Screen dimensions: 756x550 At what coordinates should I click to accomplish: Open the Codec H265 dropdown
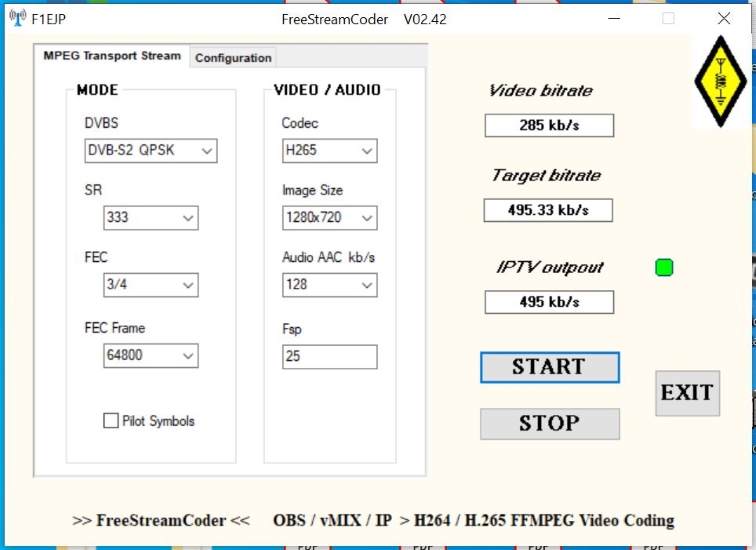[329, 151]
